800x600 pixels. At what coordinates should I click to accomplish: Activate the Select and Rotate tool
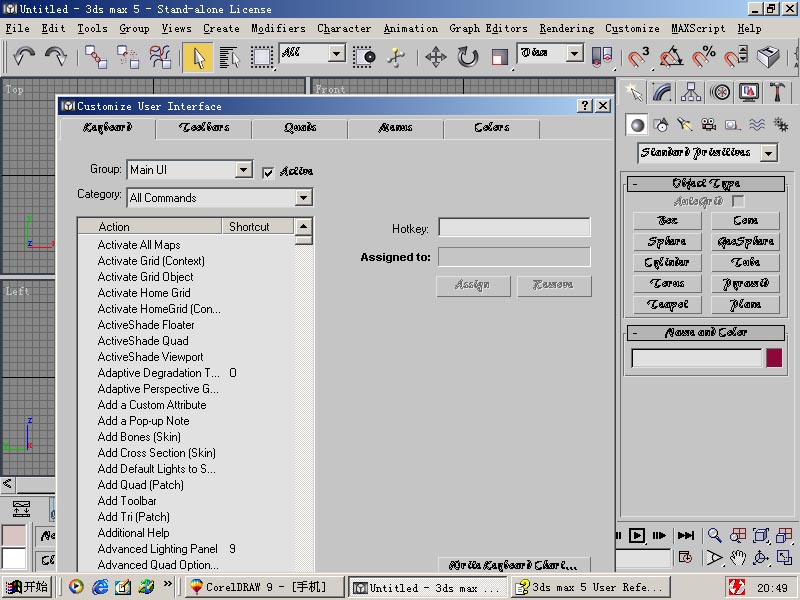tap(467, 57)
